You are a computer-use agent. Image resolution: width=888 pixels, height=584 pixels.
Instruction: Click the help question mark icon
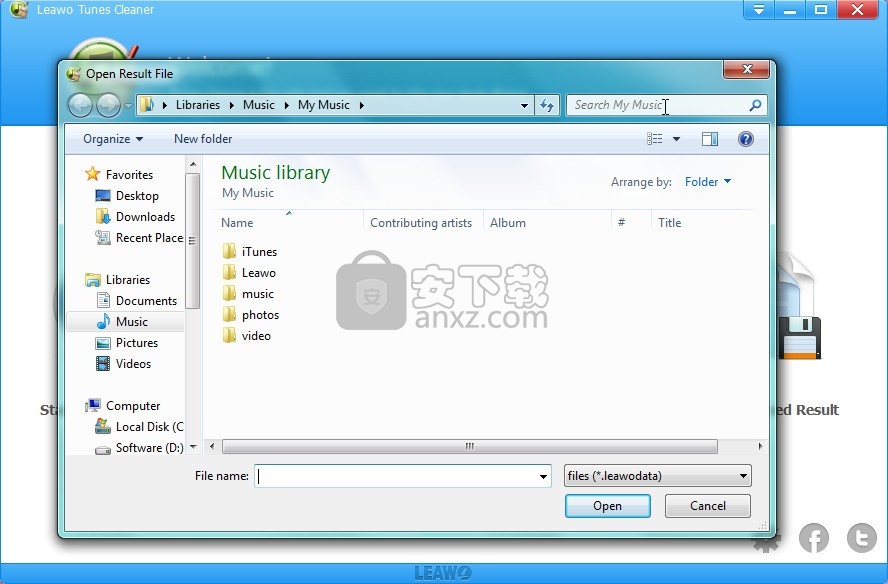tap(745, 139)
